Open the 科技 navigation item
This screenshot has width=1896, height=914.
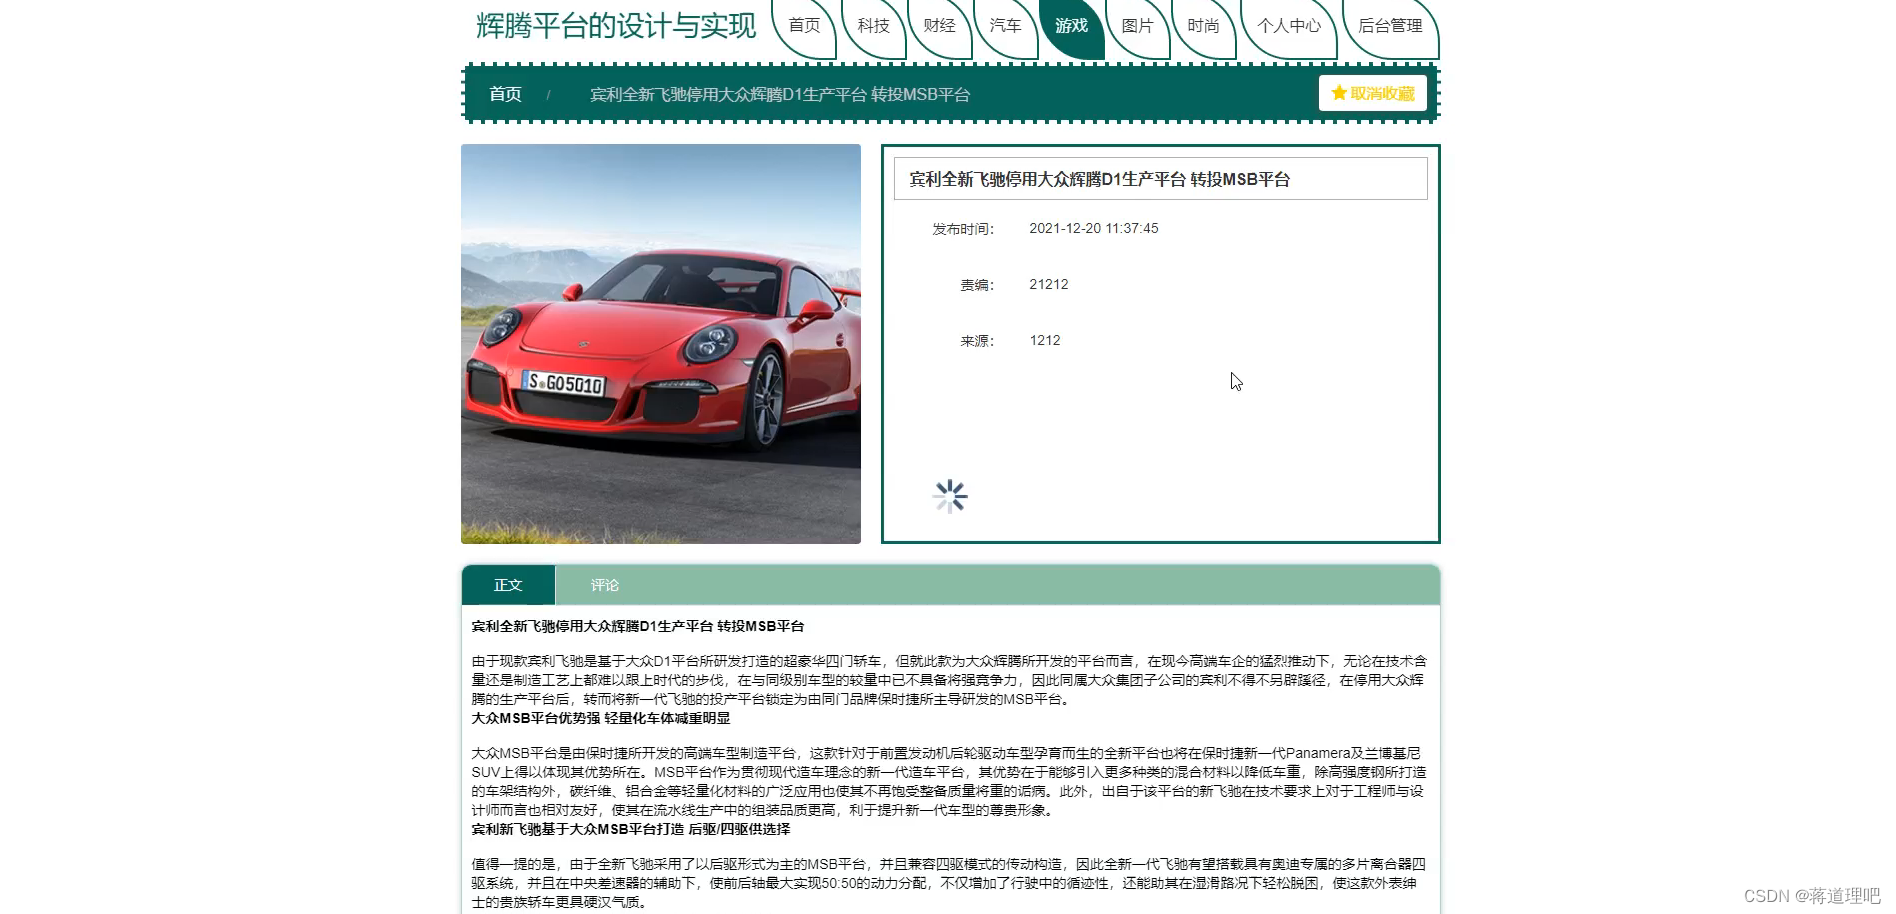click(x=872, y=27)
